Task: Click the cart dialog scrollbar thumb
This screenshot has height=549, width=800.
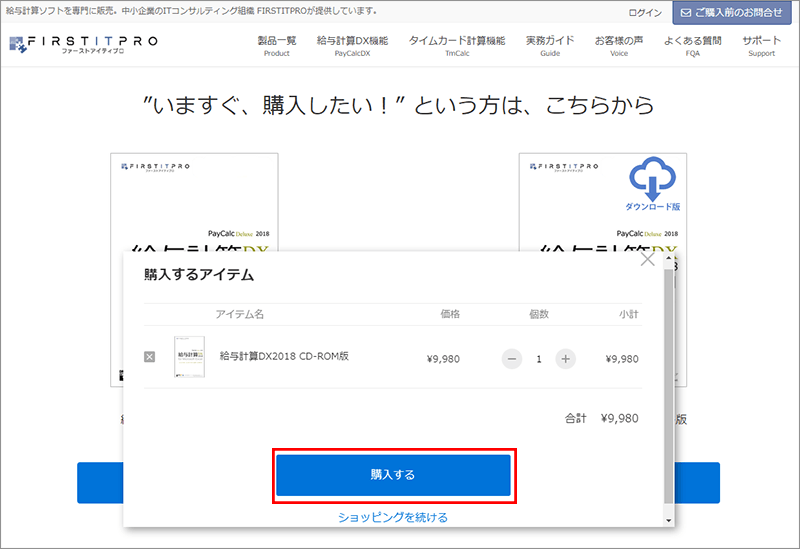Action: point(668,386)
